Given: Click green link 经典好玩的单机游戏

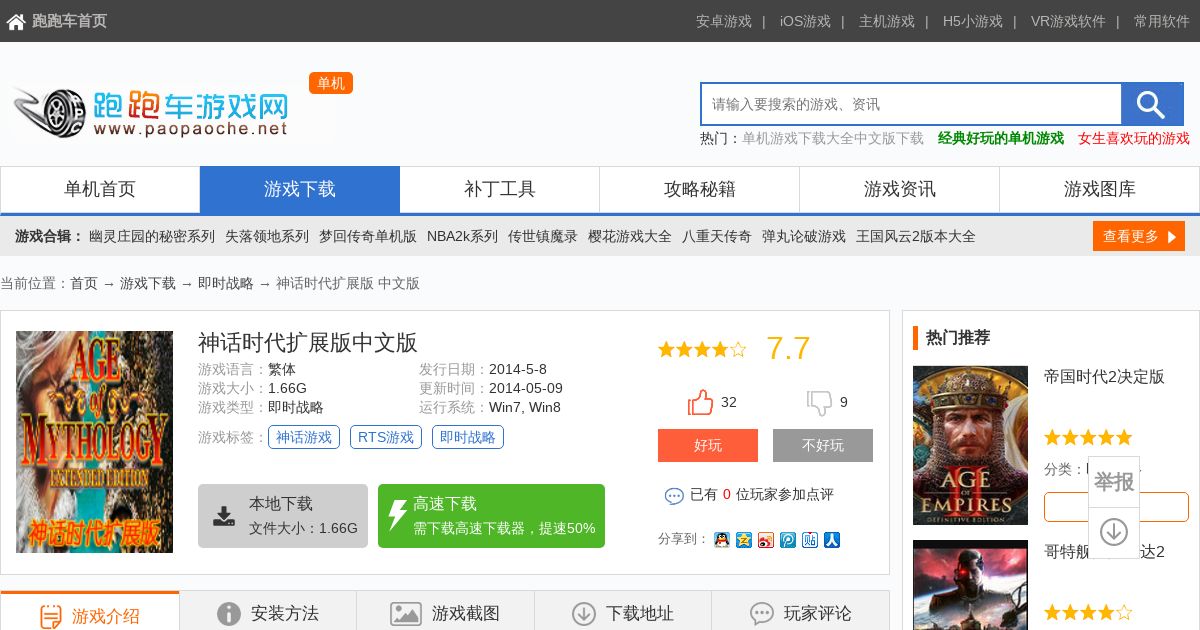Looking at the screenshot, I should point(1001,138).
